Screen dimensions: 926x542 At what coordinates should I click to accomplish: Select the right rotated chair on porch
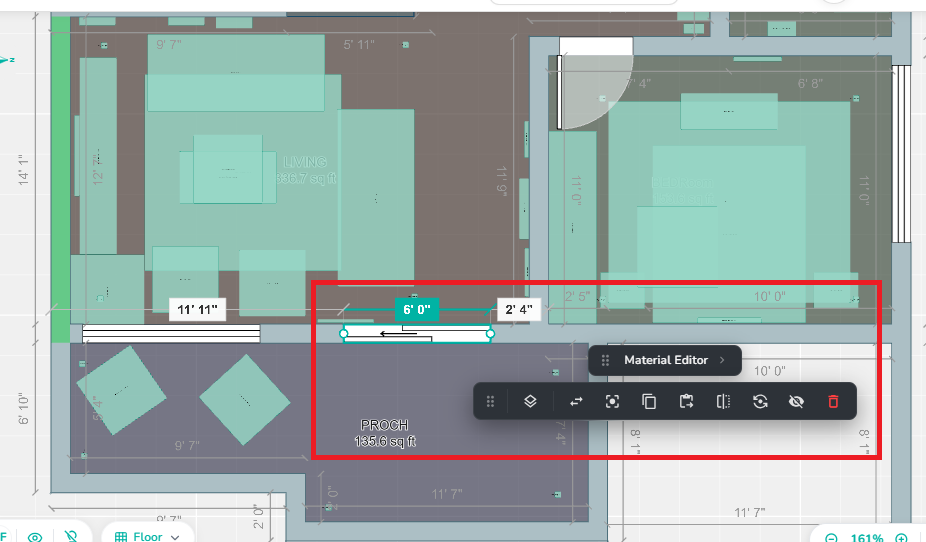tap(244, 400)
